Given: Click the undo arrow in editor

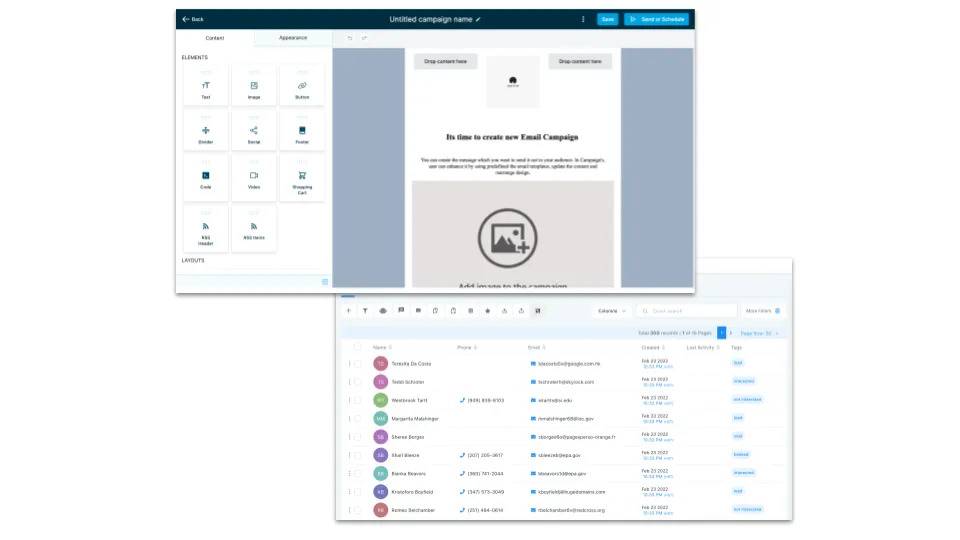Looking at the screenshot, I should [x=350, y=38].
